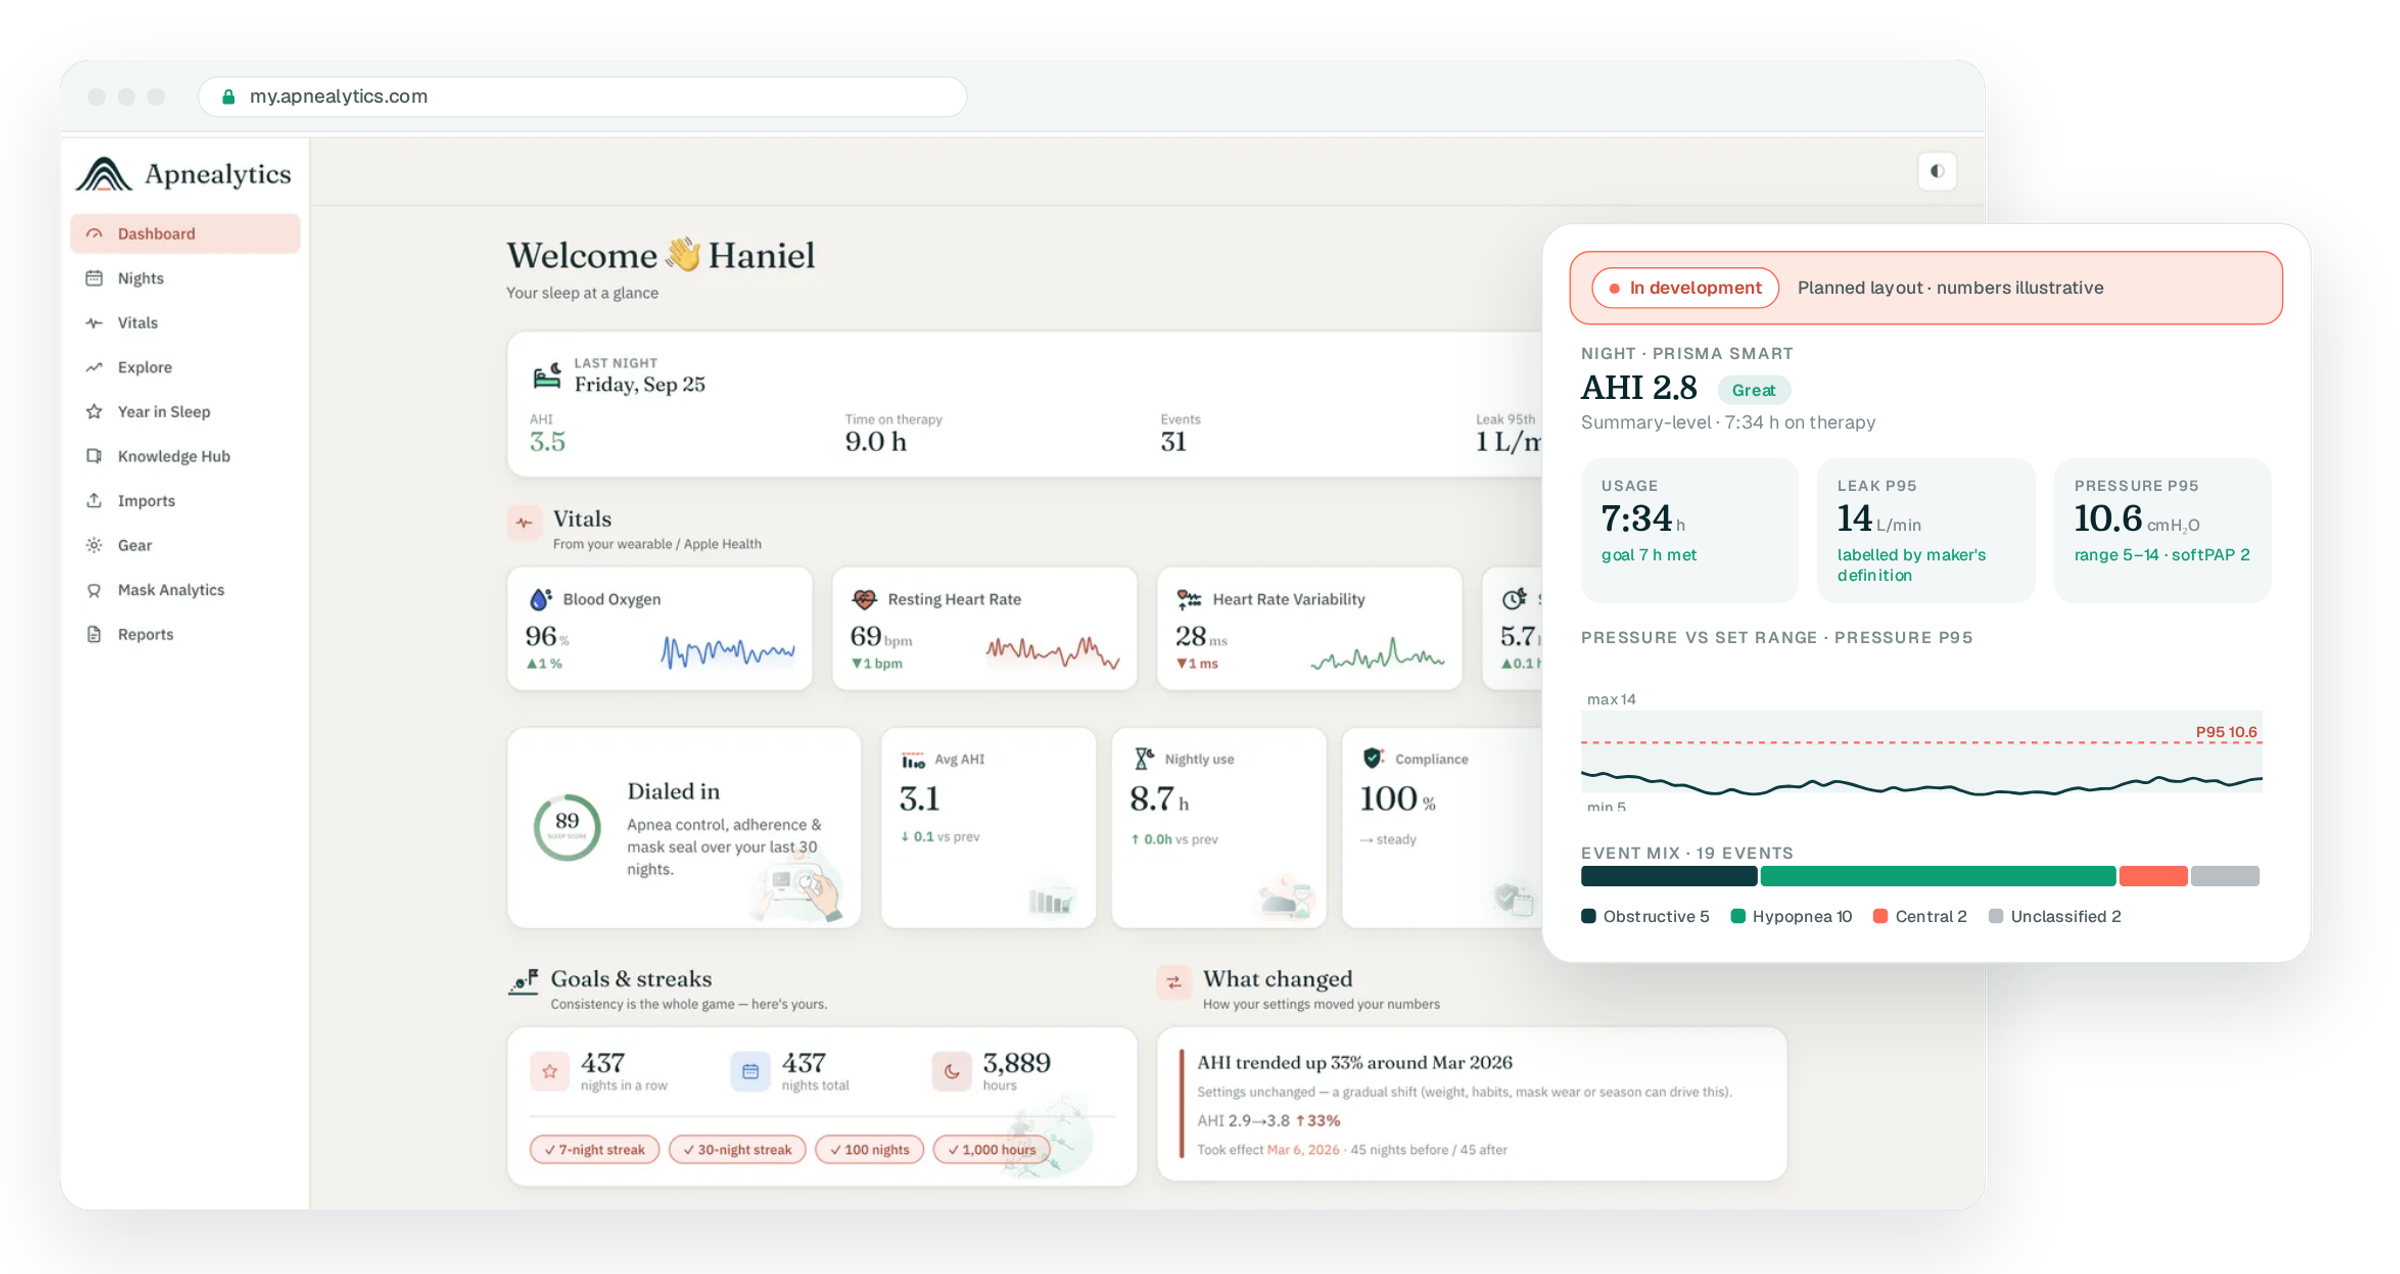The image size is (2400, 1274).
Task: Click the Knowledge Hub book icon
Action: pyautogui.click(x=94, y=456)
